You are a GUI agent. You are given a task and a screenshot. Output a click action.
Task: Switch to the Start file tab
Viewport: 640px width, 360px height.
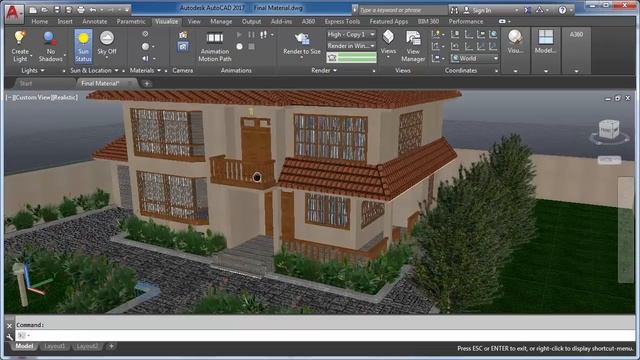26,83
